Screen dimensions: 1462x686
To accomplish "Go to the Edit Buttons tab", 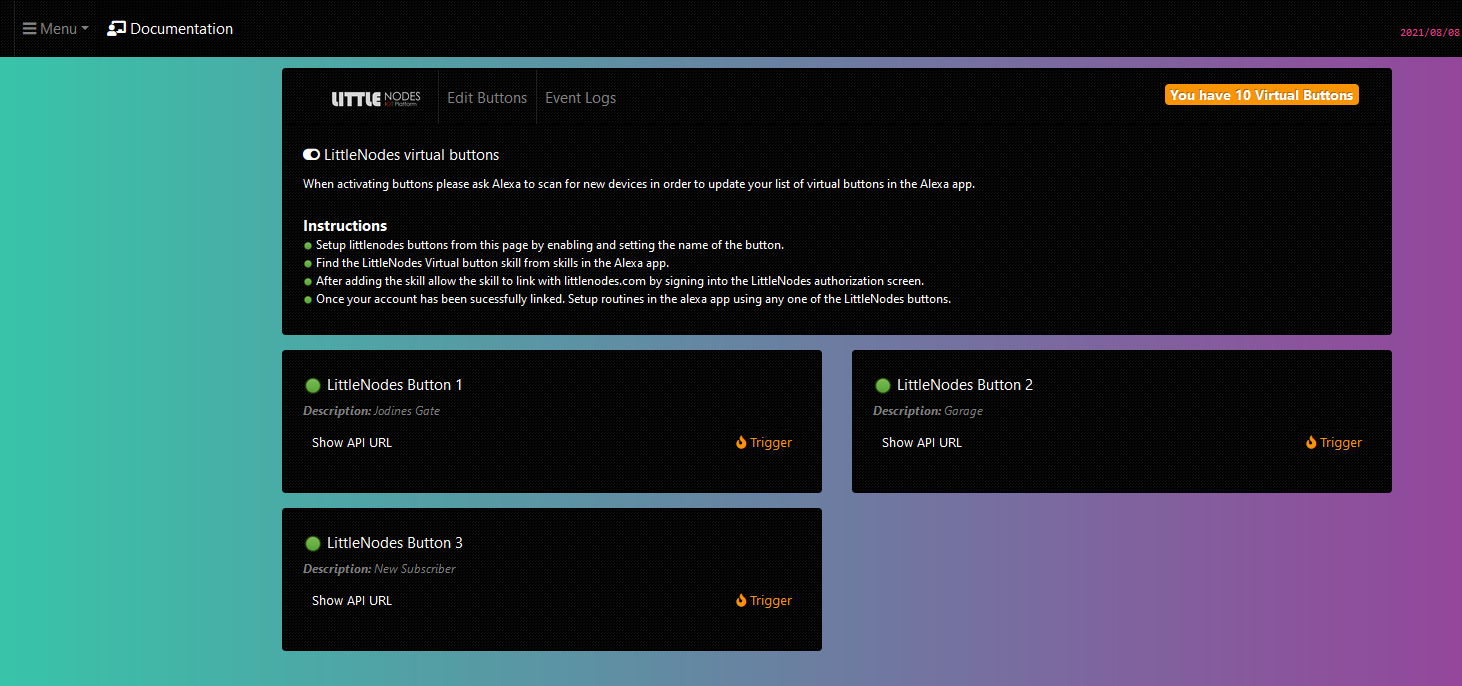I will pyautogui.click(x=487, y=98).
